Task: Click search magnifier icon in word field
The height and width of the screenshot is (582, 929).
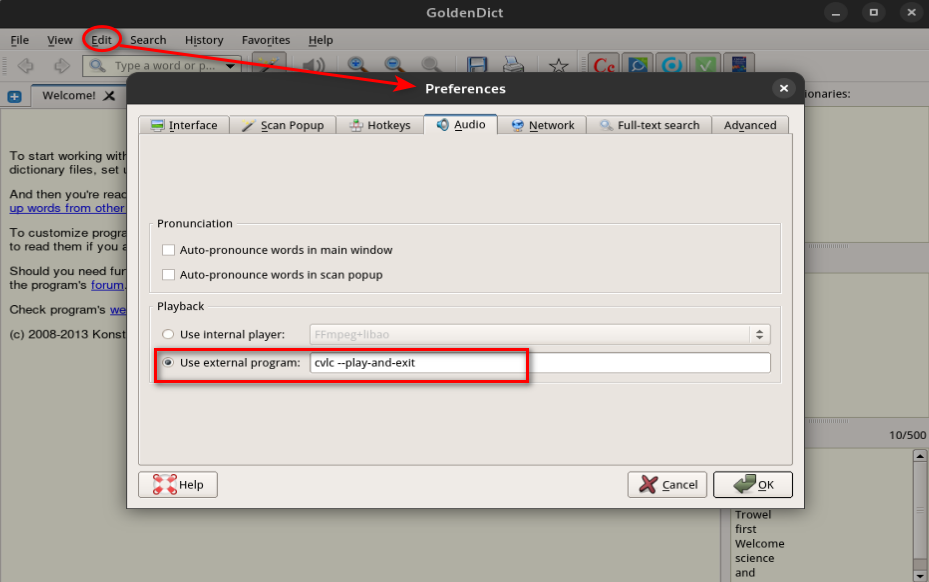Action: (x=98, y=65)
